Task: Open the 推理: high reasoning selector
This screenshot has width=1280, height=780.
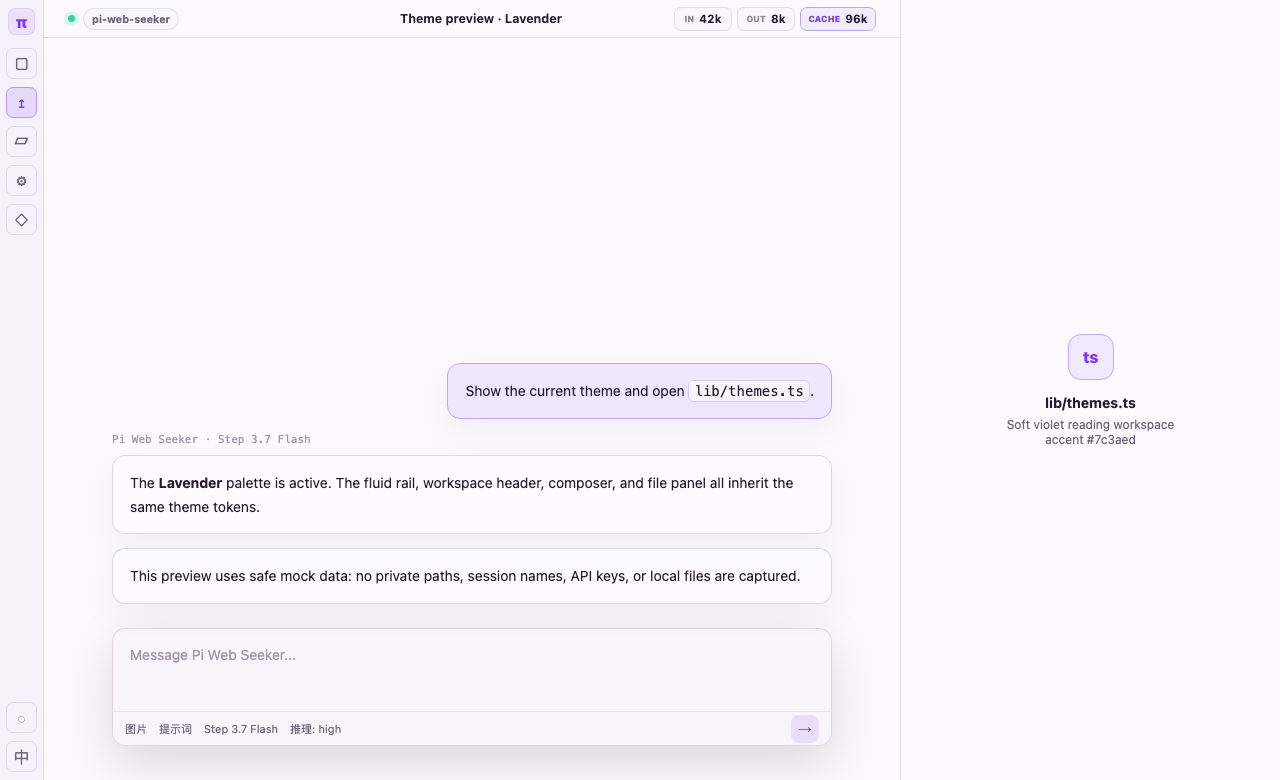Action: click(x=316, y=729)
